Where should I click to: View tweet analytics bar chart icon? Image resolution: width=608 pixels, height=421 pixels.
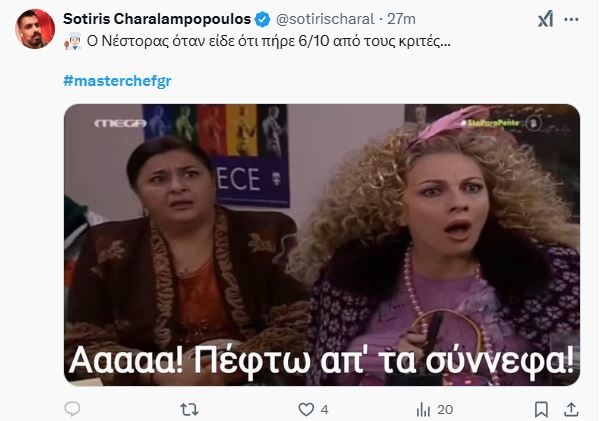[423, 409]
